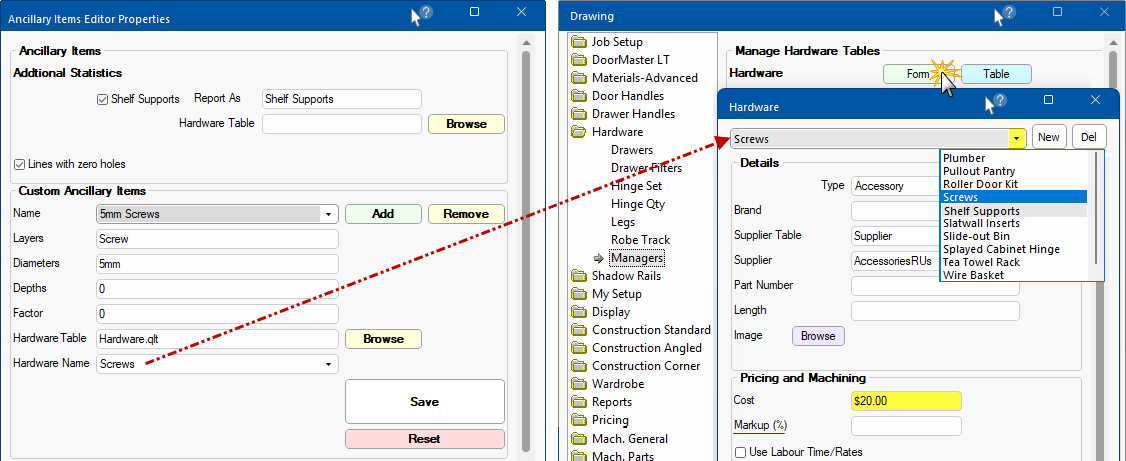The height and width of the screenshot is (461, 1126).
Task: Toggle the Shelf Supports checkbox
Action: click(102, 99)
